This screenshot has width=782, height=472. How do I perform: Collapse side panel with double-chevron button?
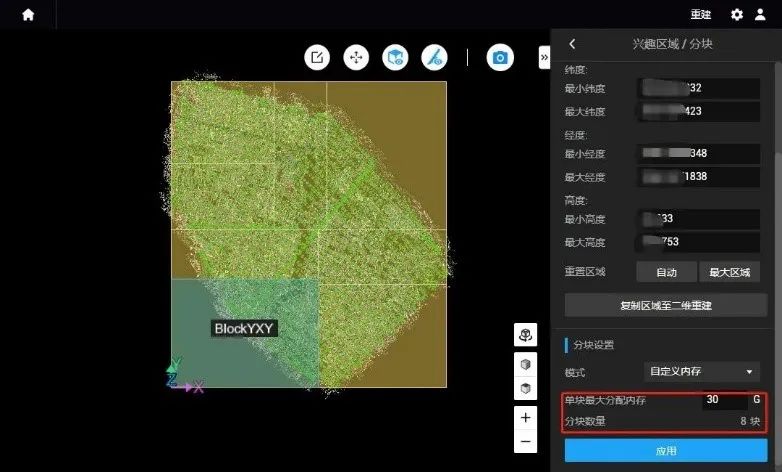coord(544,58)
